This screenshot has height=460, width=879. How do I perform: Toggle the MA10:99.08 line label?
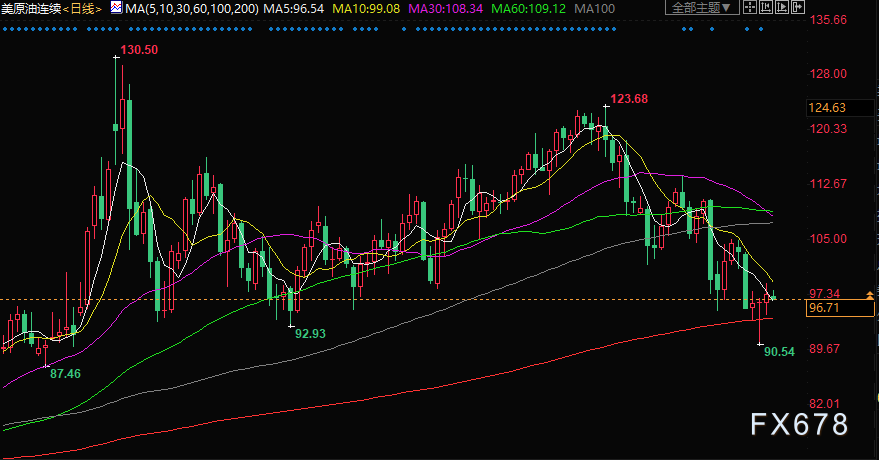click(366, 8)
